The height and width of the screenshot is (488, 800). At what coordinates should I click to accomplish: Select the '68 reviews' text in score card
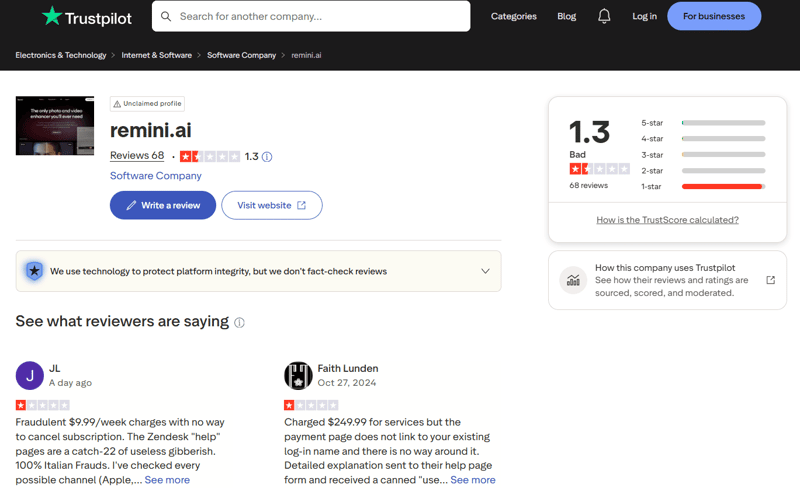point(588,185)
